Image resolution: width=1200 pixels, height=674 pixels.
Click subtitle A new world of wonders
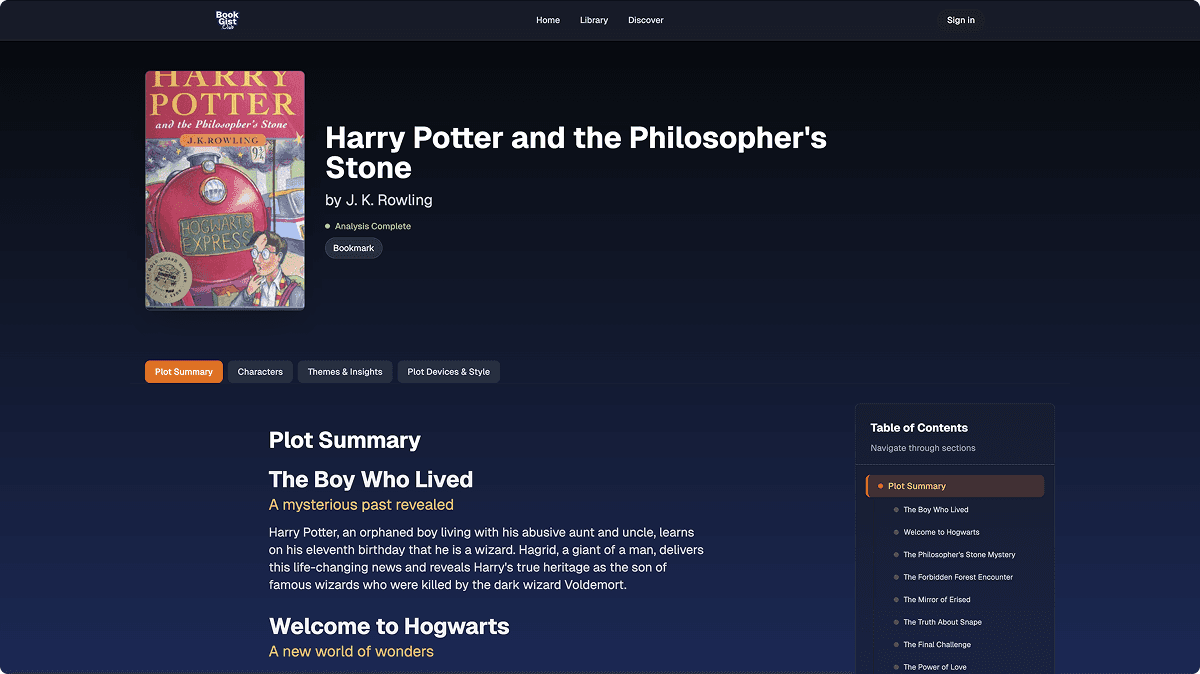point(351,652)
